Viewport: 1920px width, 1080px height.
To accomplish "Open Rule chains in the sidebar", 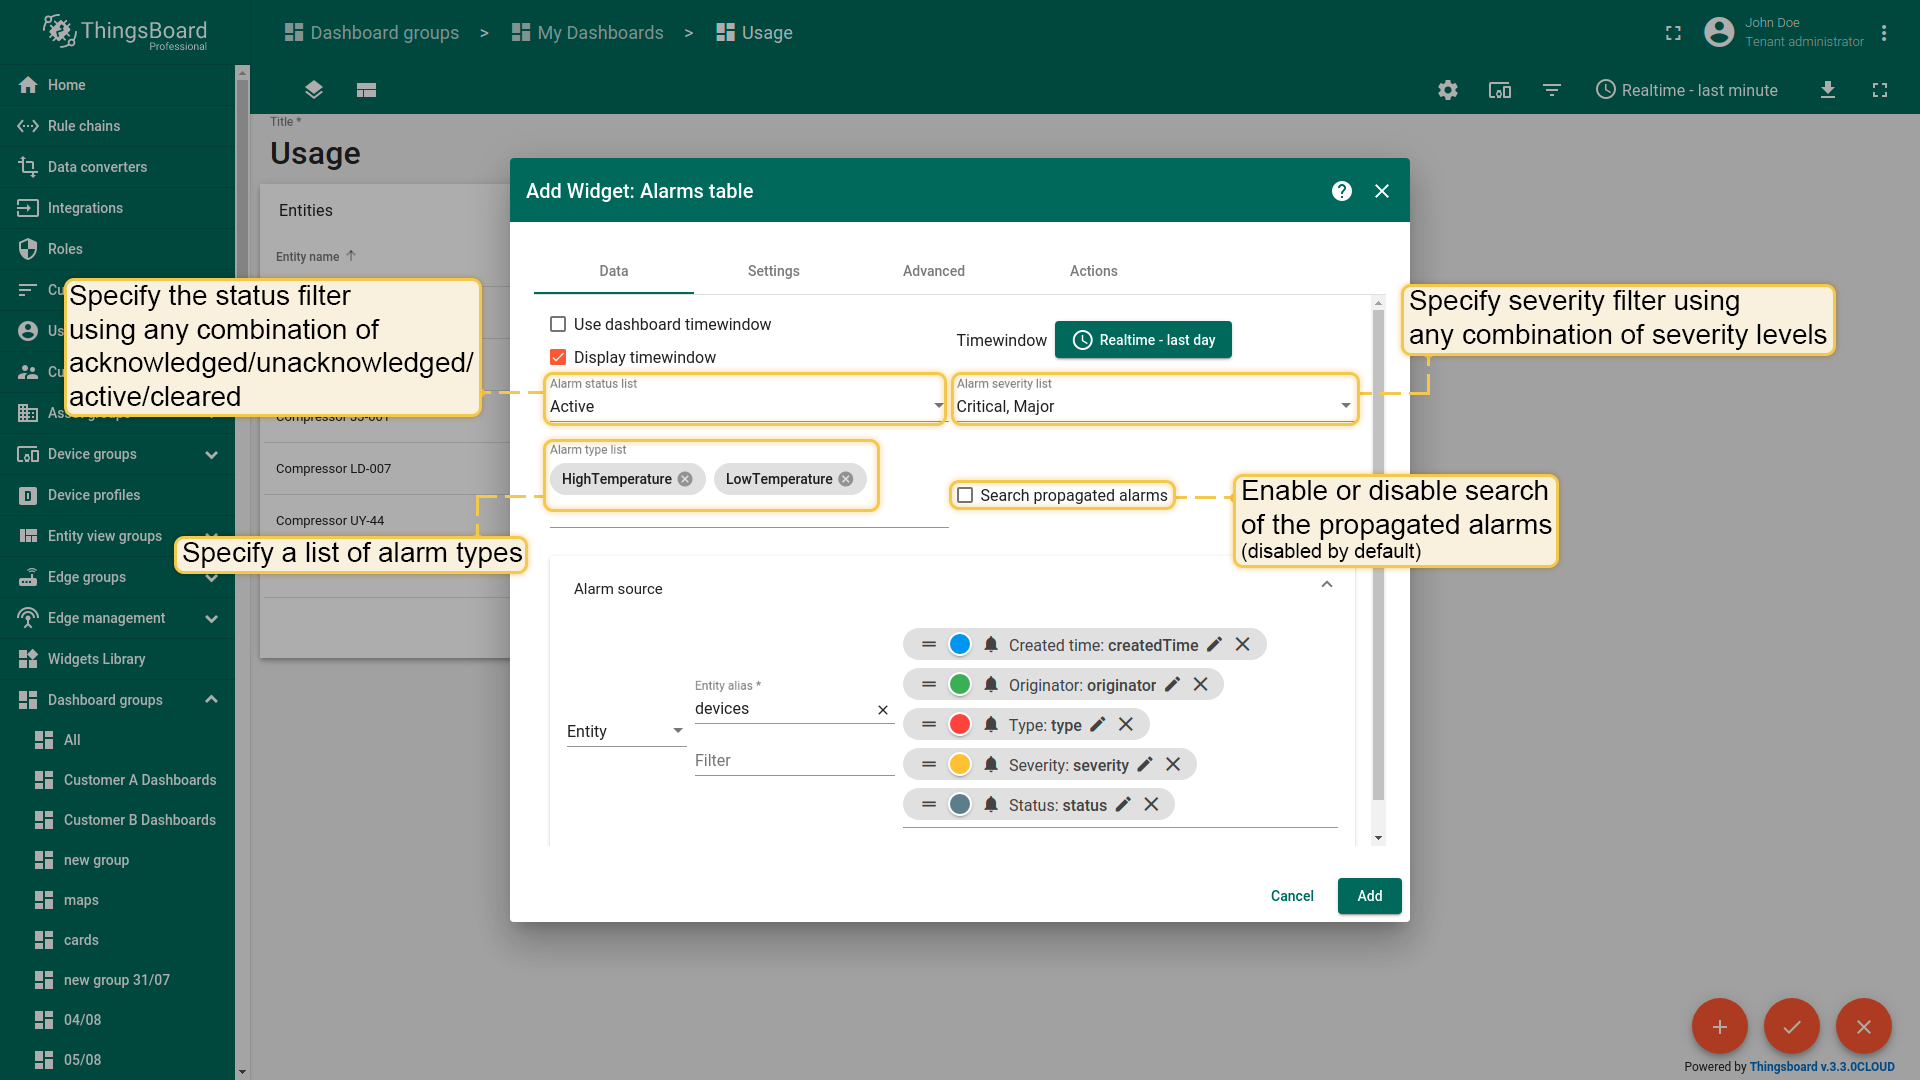I will [x=118, y=126].
